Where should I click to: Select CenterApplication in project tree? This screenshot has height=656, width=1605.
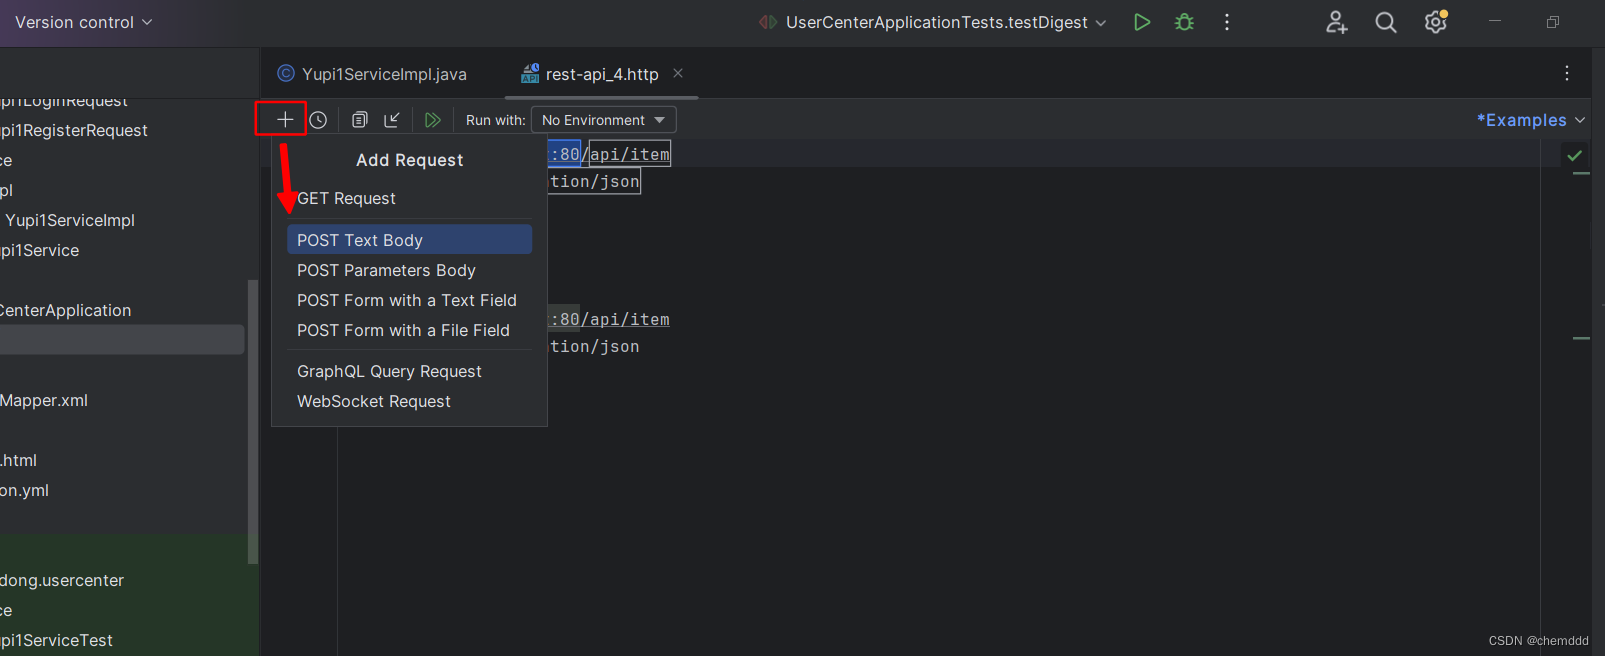[66, 310]
